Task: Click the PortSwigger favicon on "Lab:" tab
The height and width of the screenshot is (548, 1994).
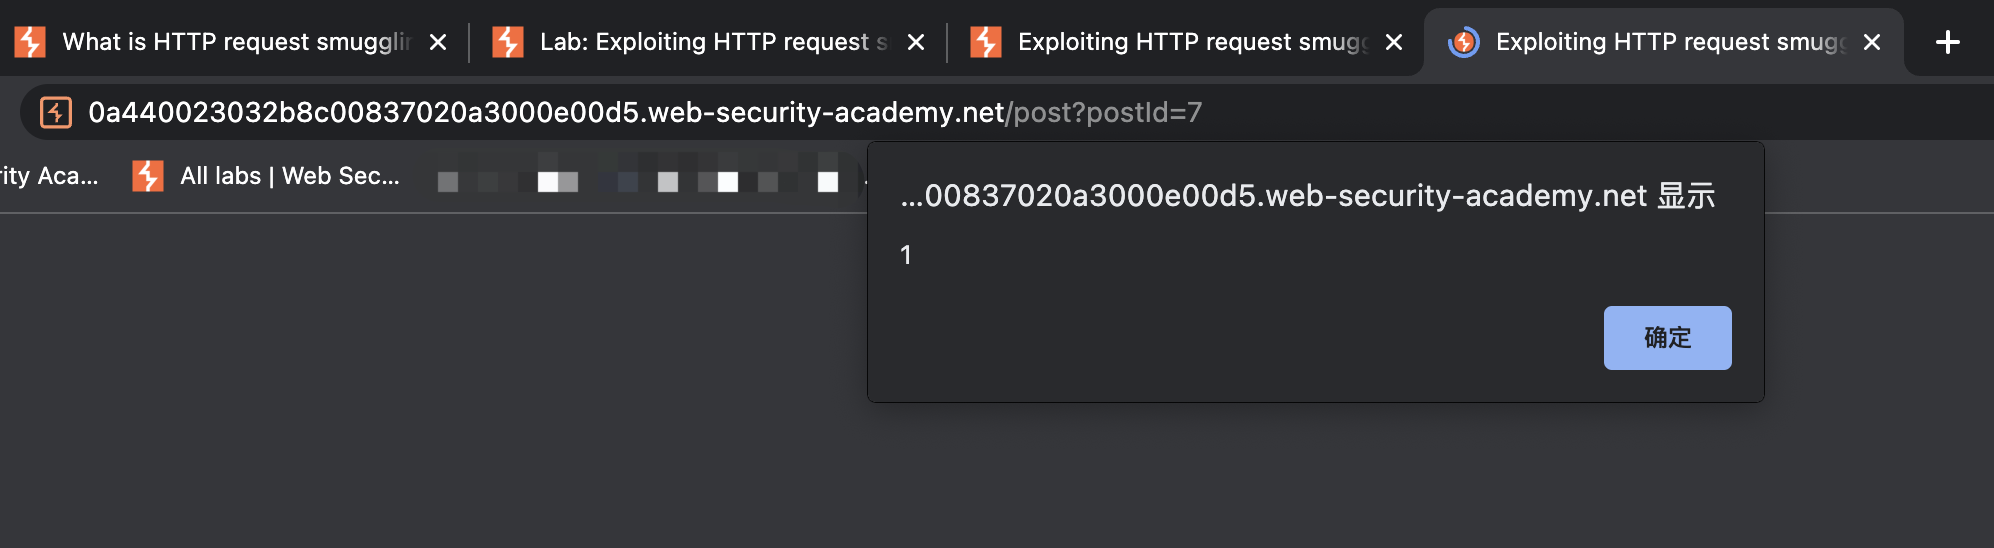Action: pyautogui.click(x=508, y=42)
